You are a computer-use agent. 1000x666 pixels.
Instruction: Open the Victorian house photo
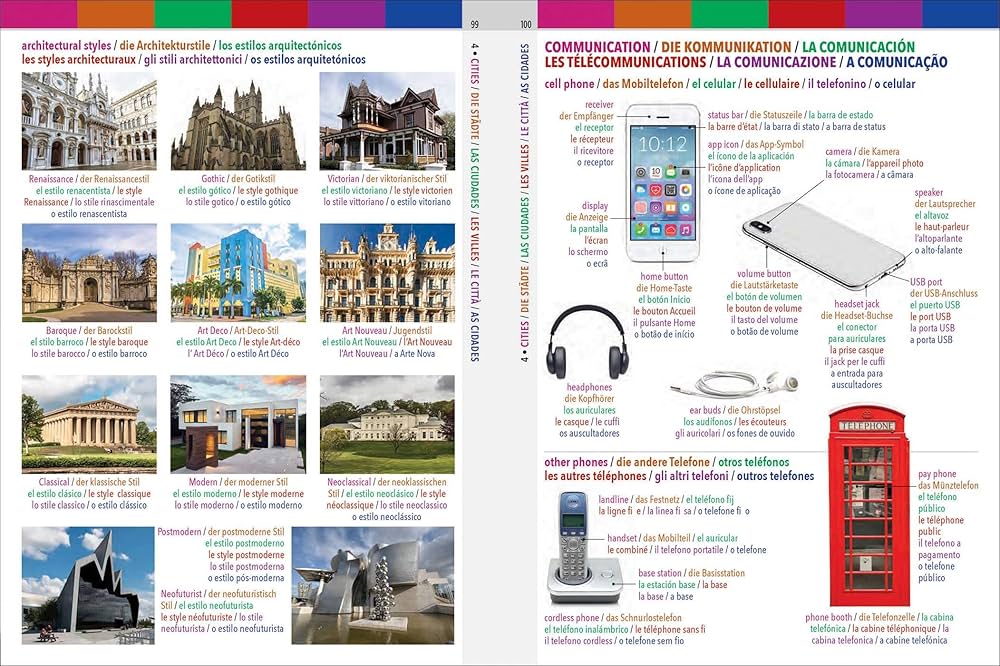click(387, 121)
